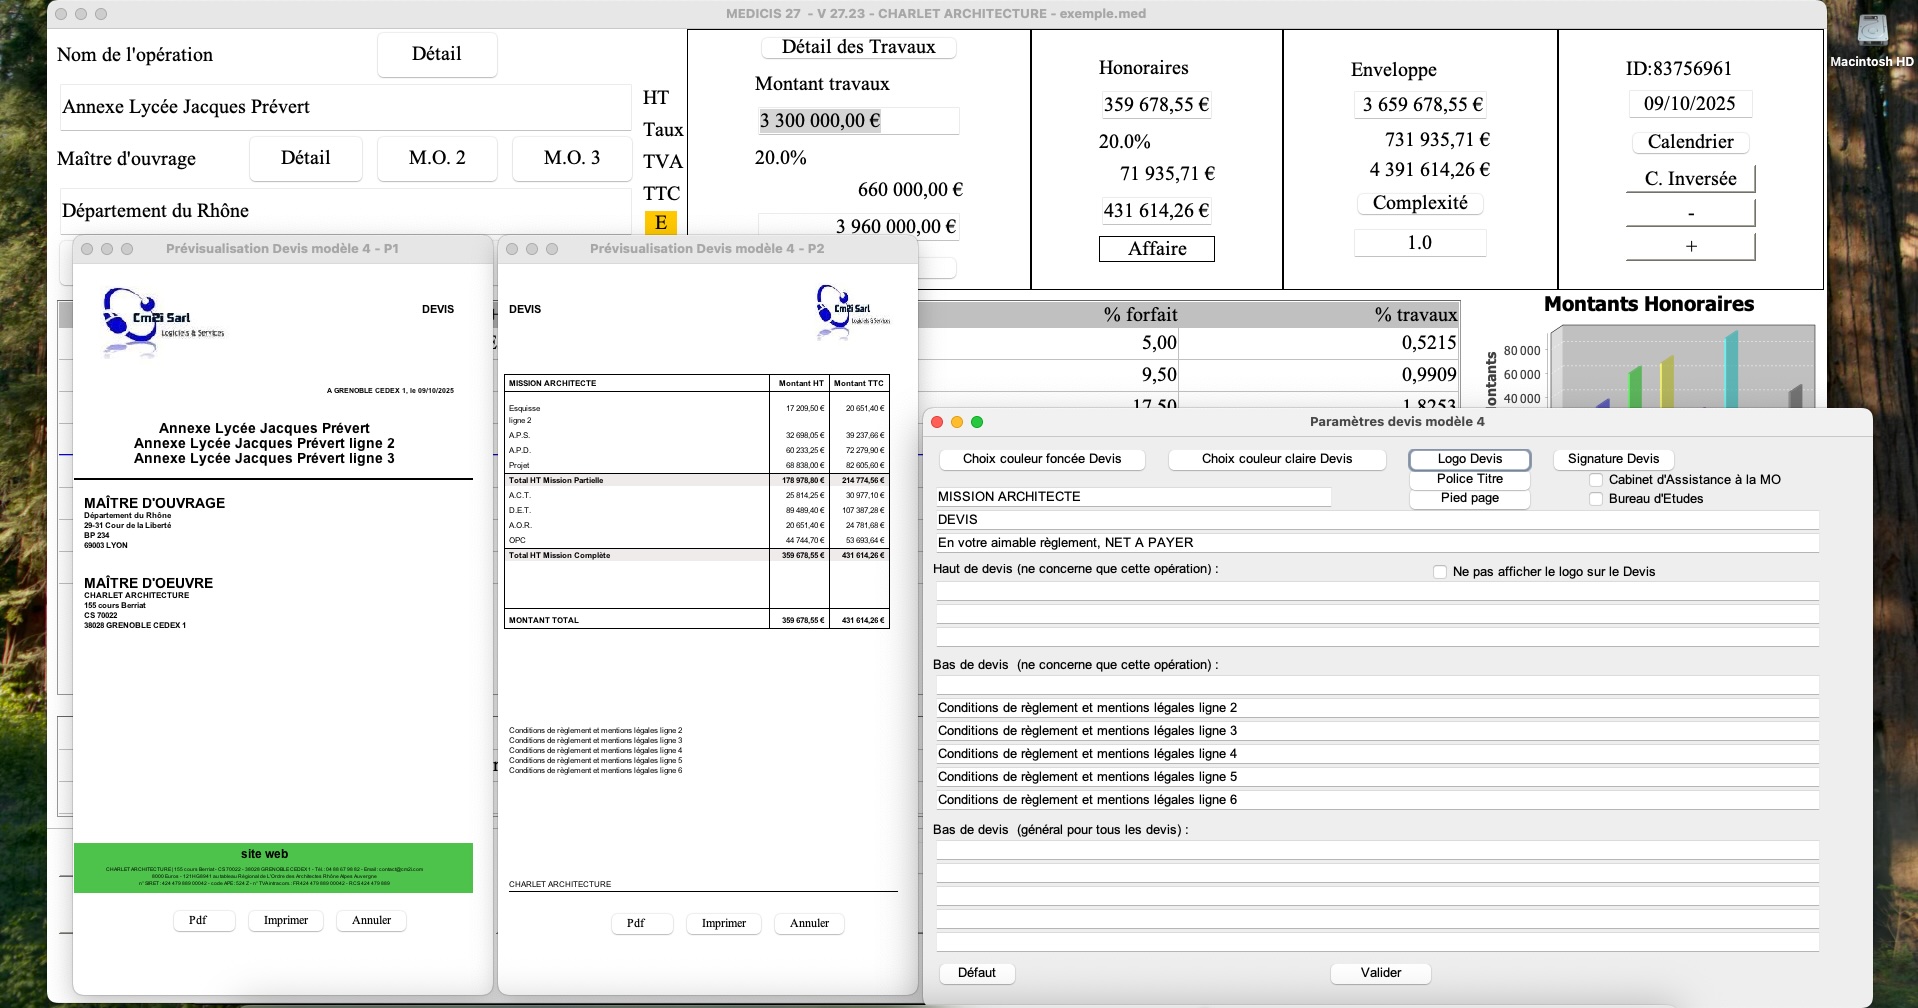Click Annuler in the P1 preview window
1918x1008 pixels.
click(x=371, y=921)
